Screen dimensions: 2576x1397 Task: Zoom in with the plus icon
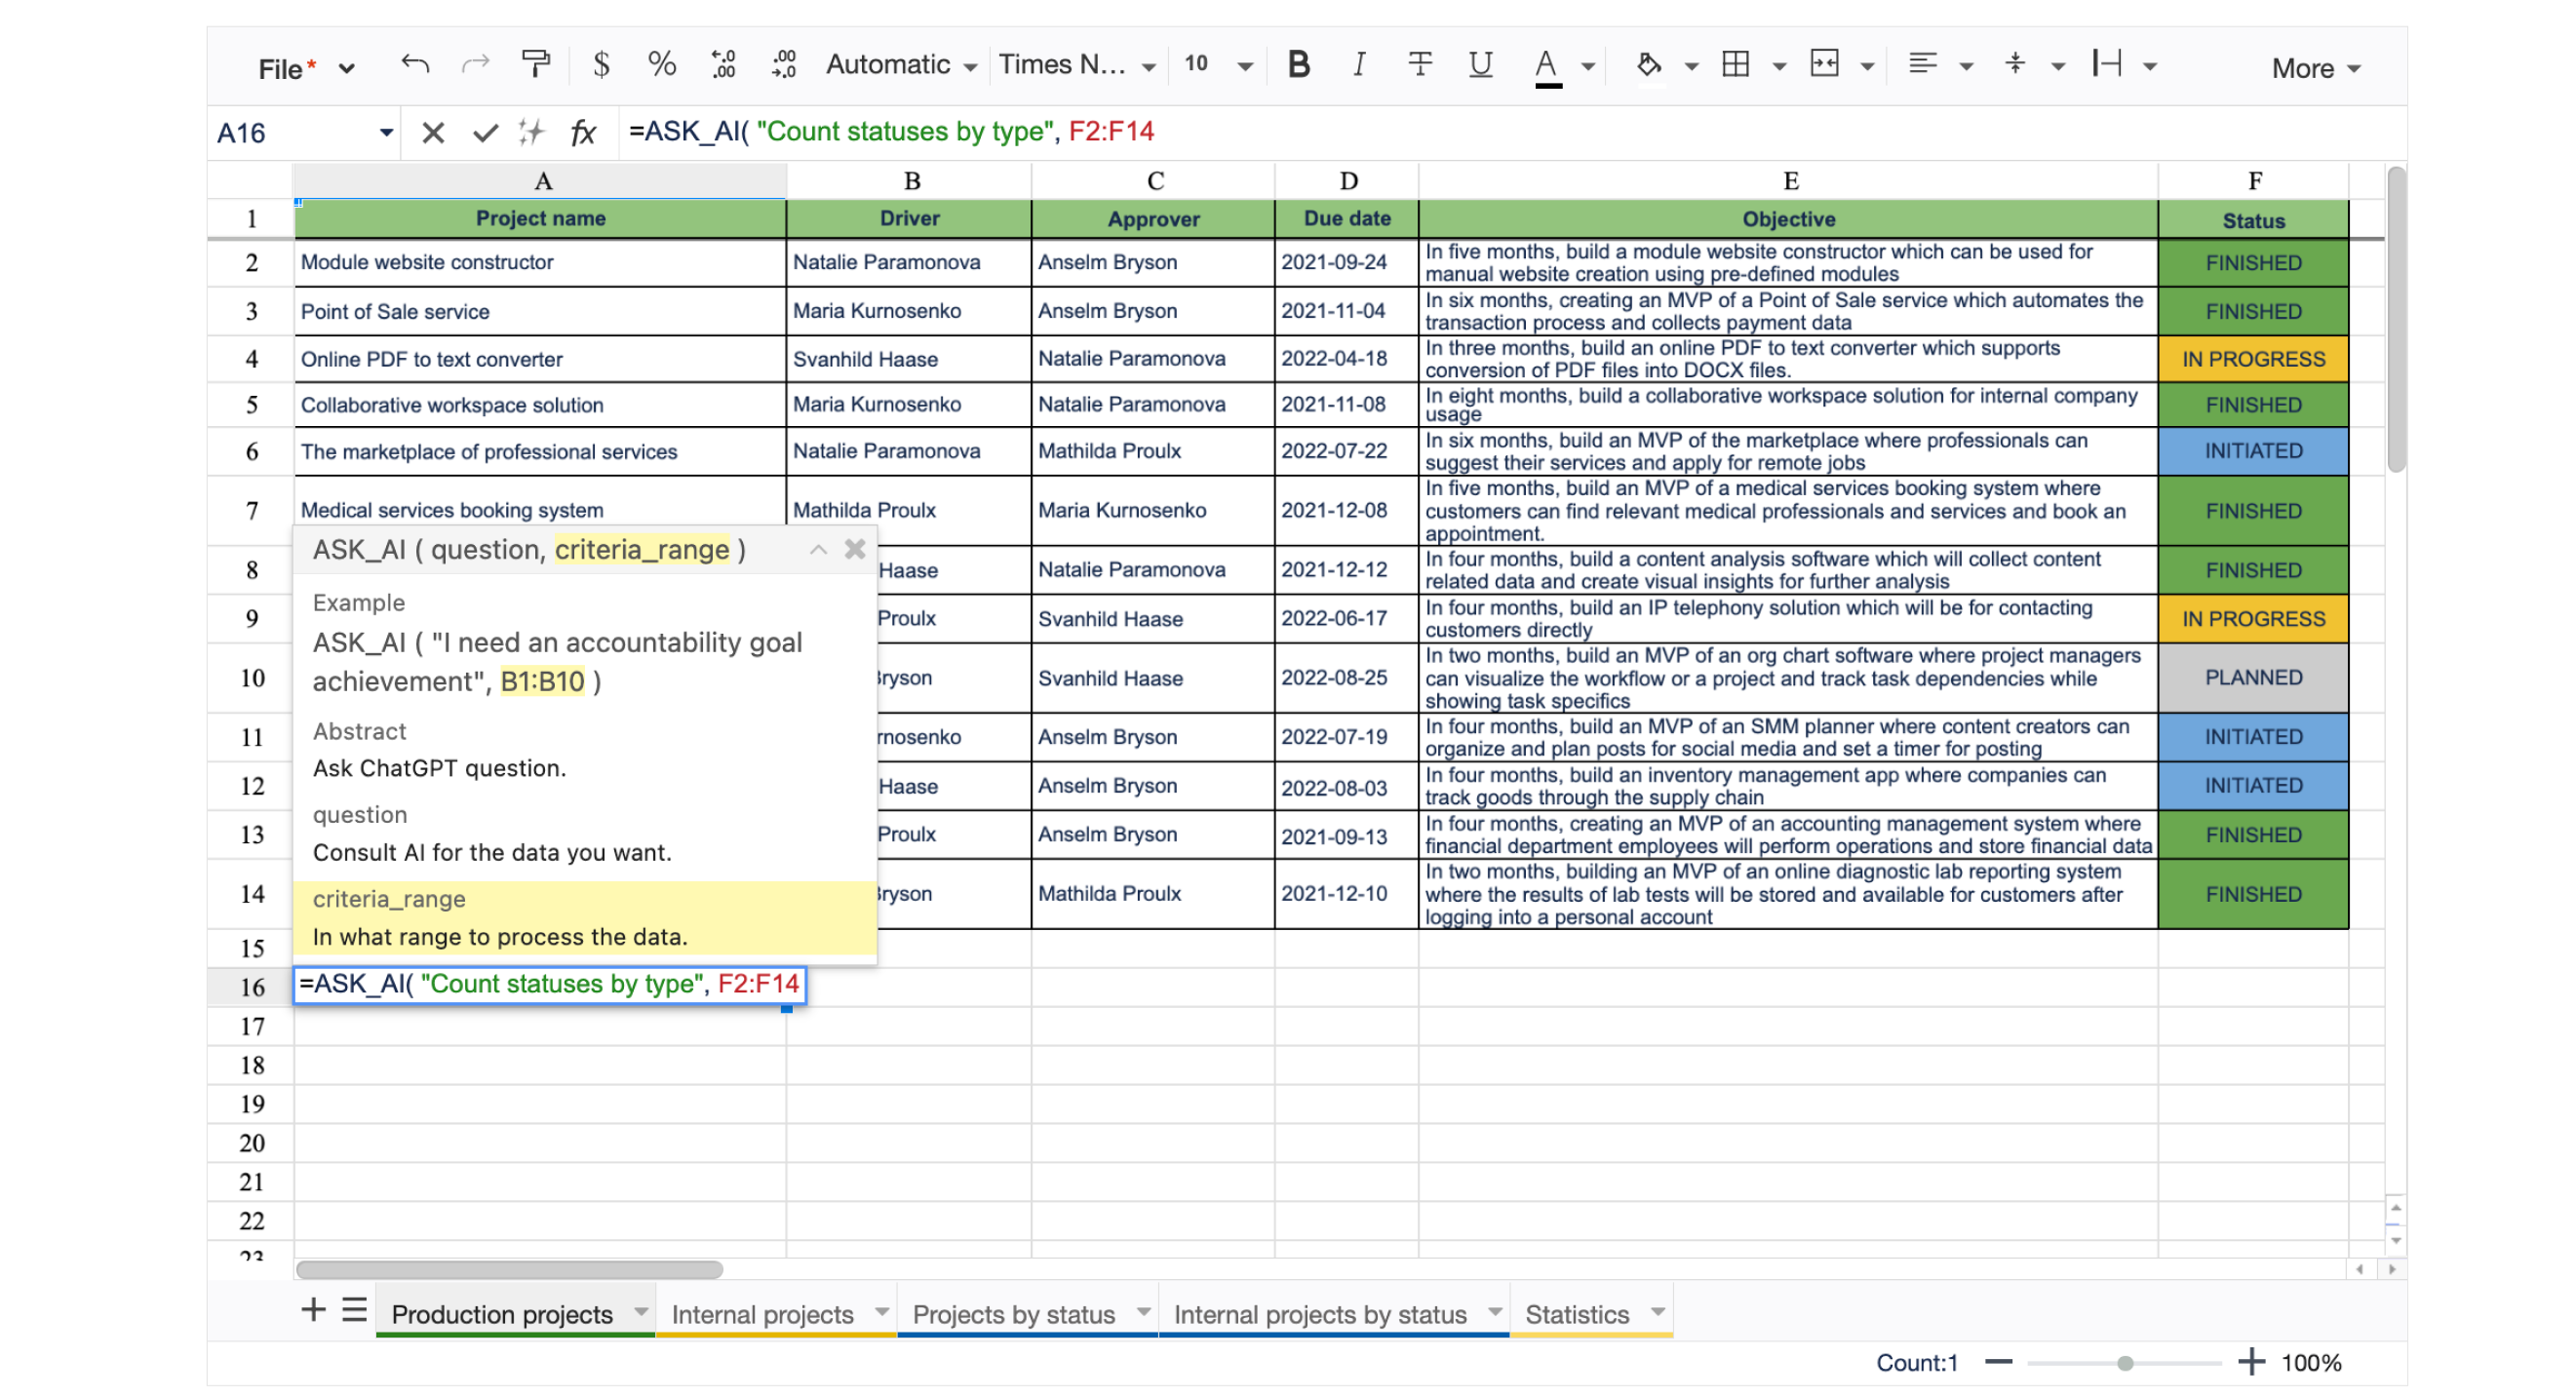pyautogui.click(x=2251, y=1361)
